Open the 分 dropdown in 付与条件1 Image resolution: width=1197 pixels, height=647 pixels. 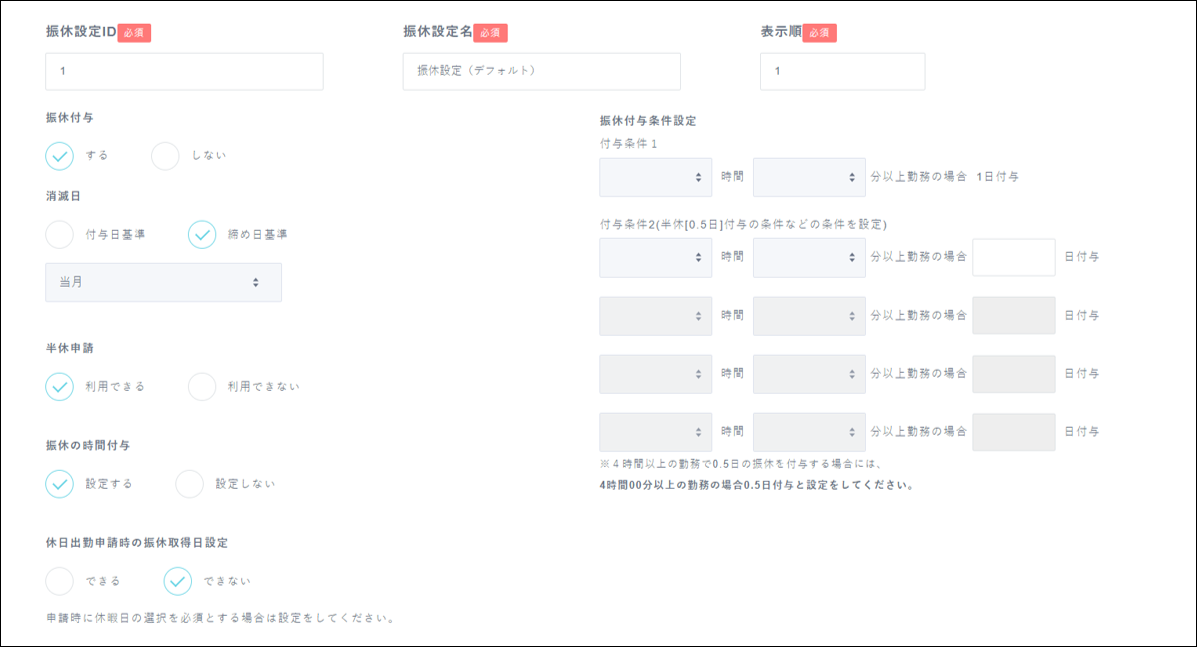click(810, 176)
